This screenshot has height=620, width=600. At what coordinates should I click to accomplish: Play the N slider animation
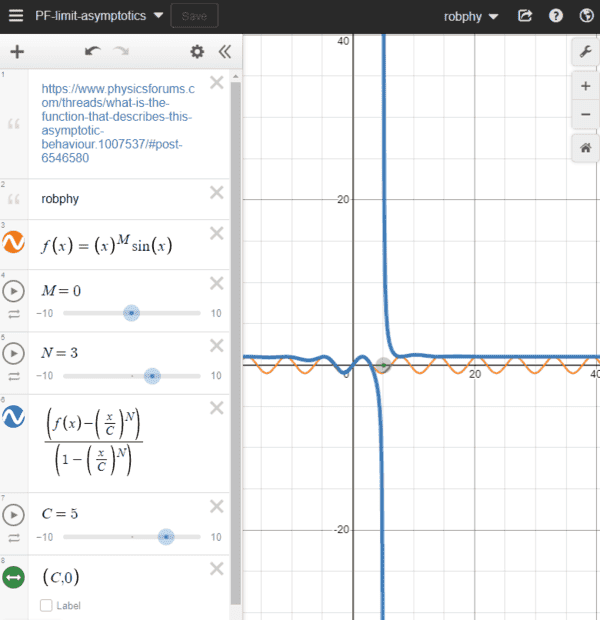[13, 353]
